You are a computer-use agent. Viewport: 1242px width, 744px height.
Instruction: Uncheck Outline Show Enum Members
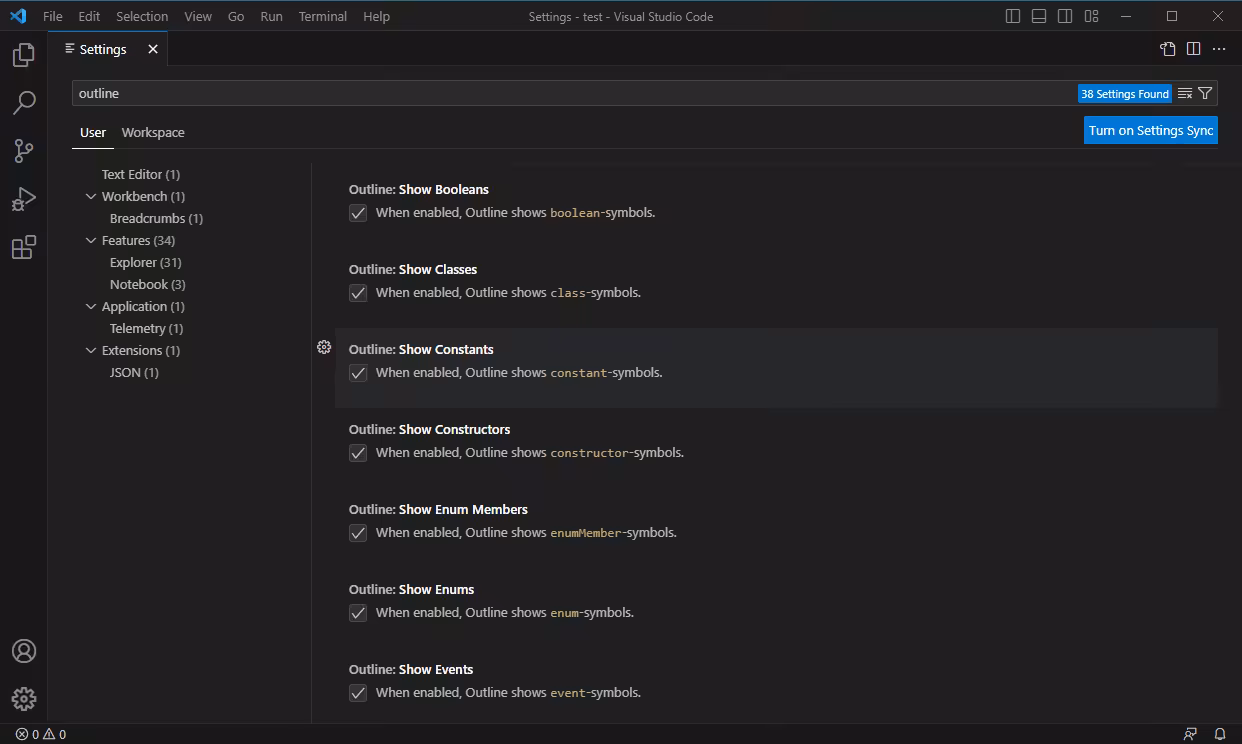tap(358, 533)
